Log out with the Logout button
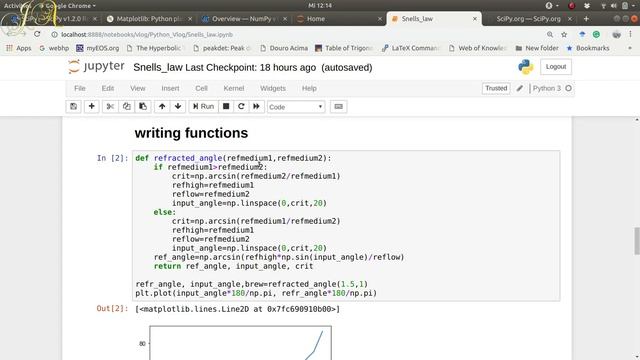 coord(556,67)
